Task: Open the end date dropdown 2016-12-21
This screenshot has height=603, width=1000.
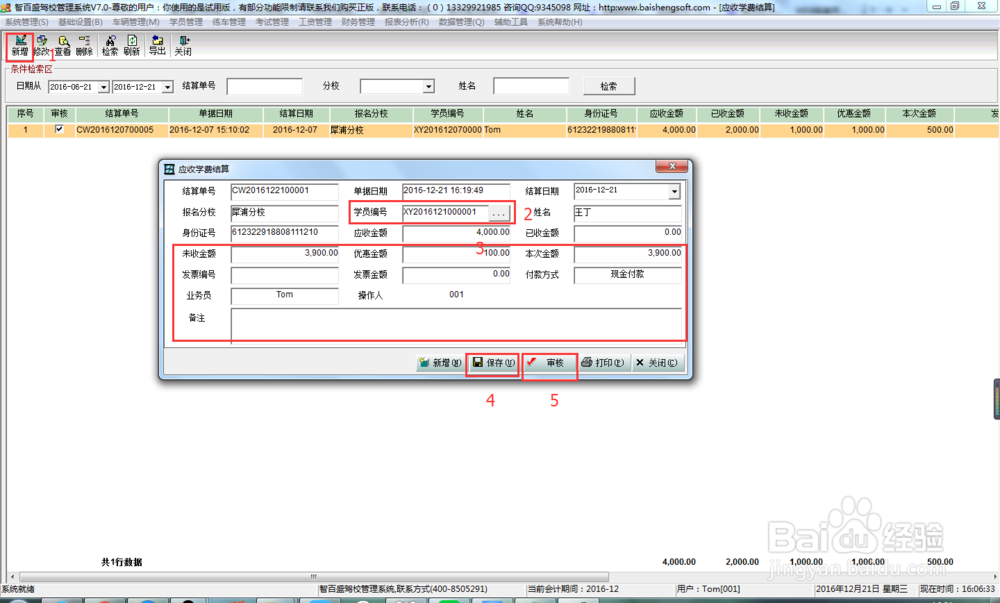Action: click(167, 87)
